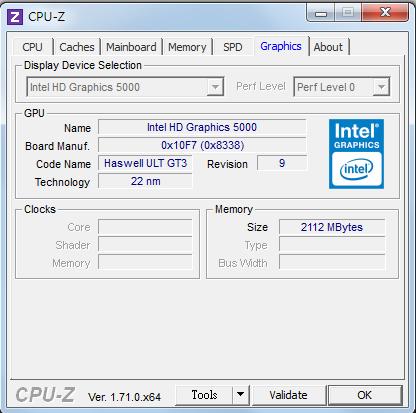Viewport: 416px width, 413px height.
Task: Click the Board Manuf. value 0x10F7 (0x8338)
Action: click(202, 145)
